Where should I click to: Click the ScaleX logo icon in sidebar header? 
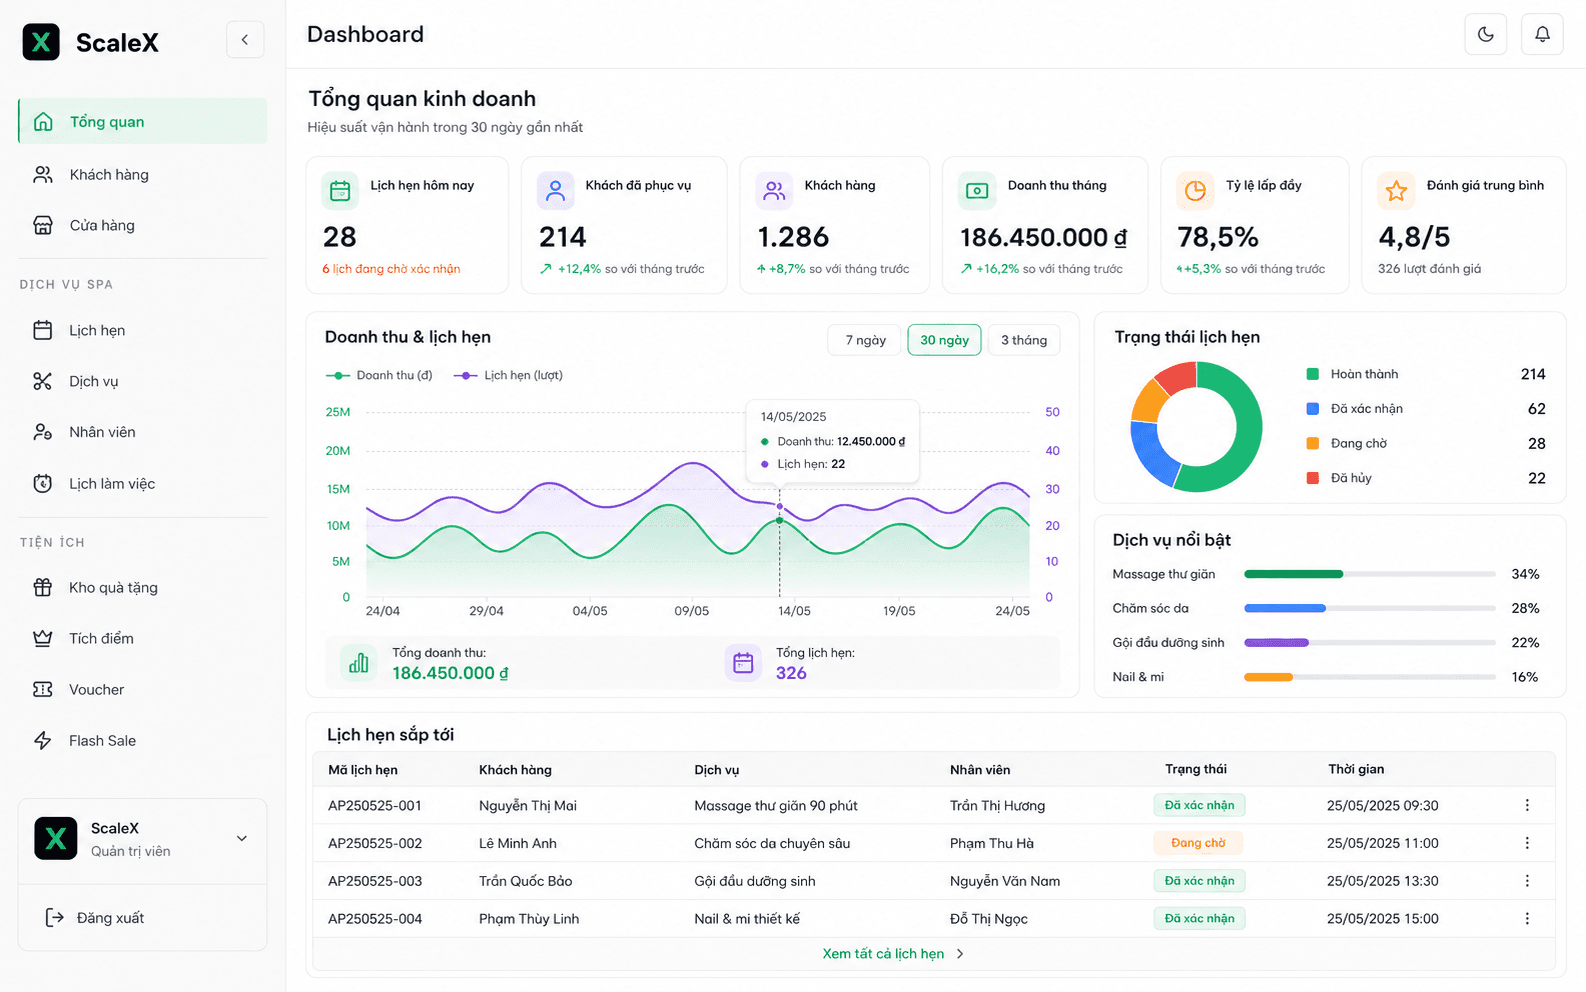[41, 42]
